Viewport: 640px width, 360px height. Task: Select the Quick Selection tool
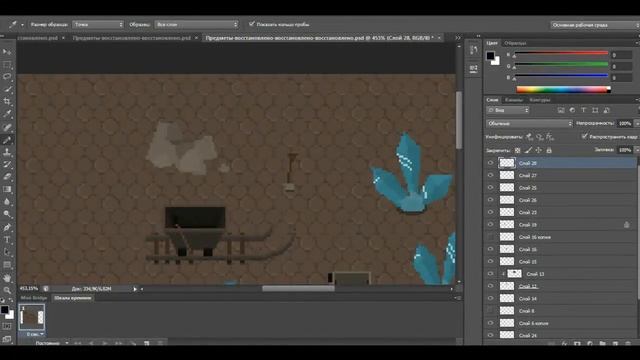[7, 89]
